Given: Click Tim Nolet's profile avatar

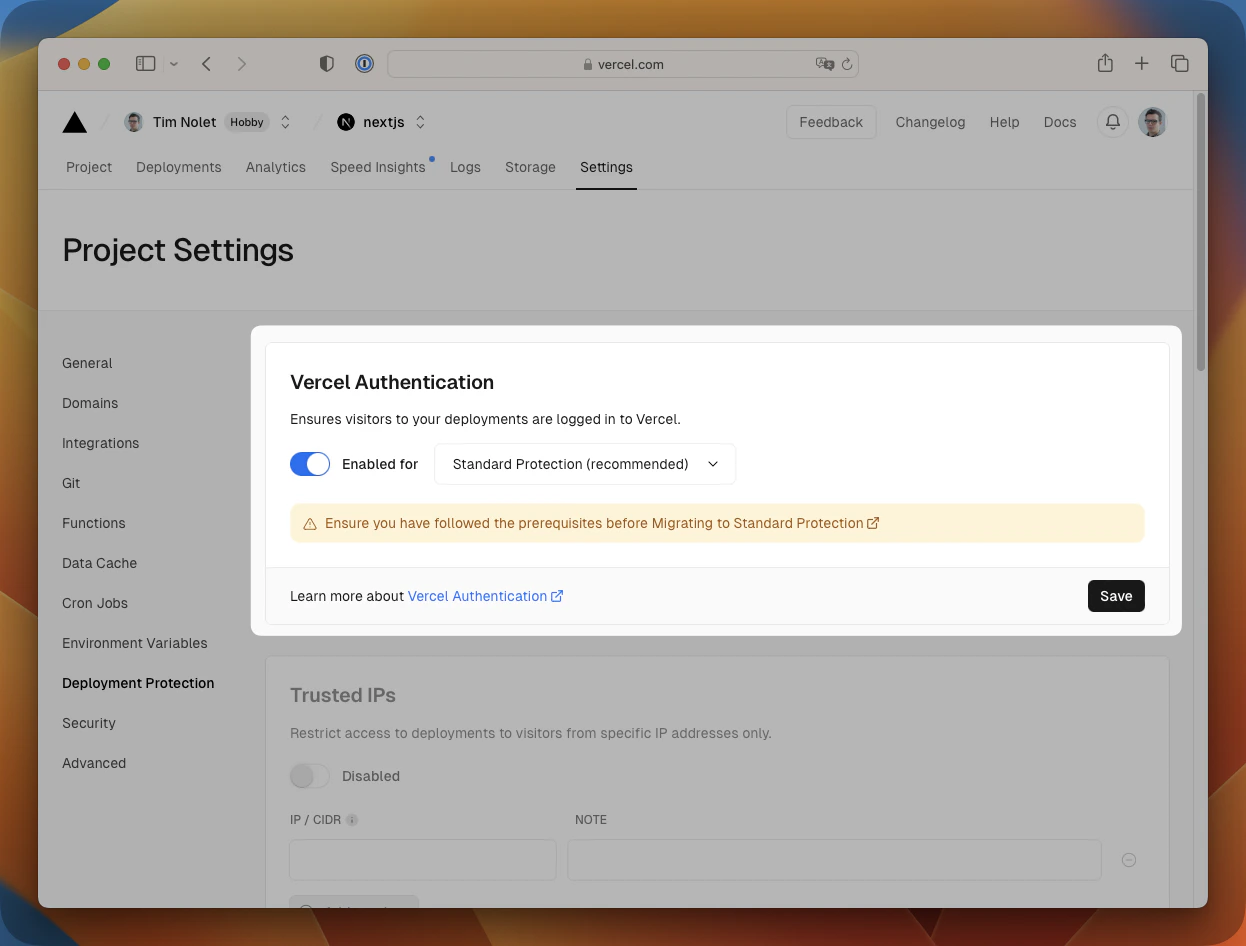Looking at the screenshot, I should click(134, 121).
